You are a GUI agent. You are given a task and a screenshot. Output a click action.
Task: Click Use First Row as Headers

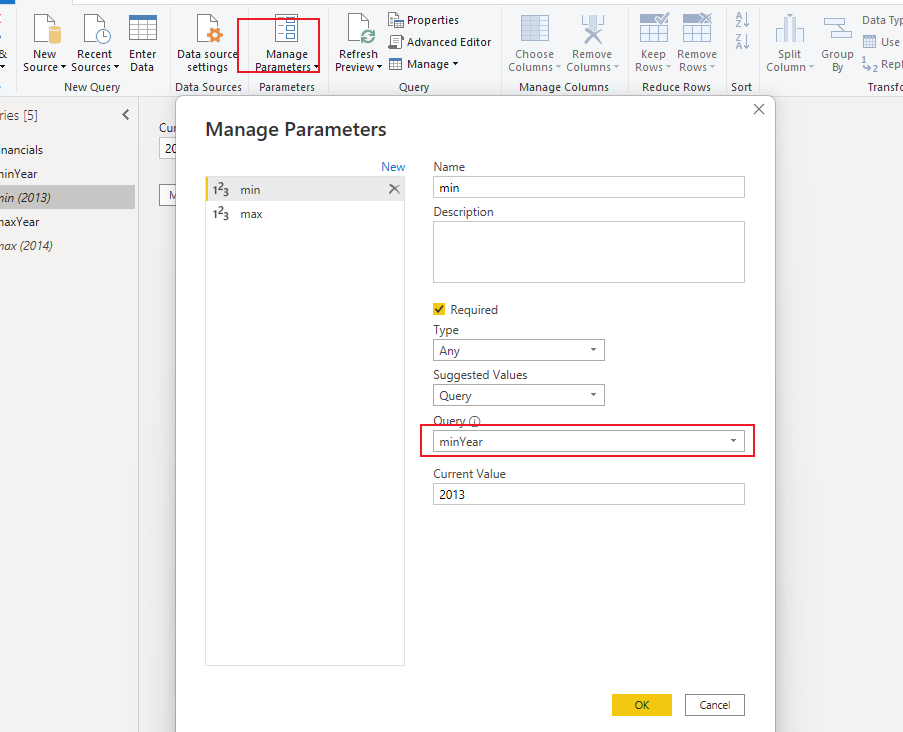(x=882, y=42)
